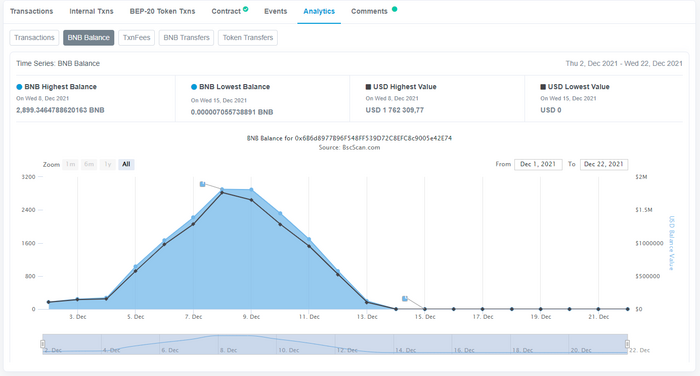
Task: Open BEP-20 Token Txns tab
Action: [162, 11]
